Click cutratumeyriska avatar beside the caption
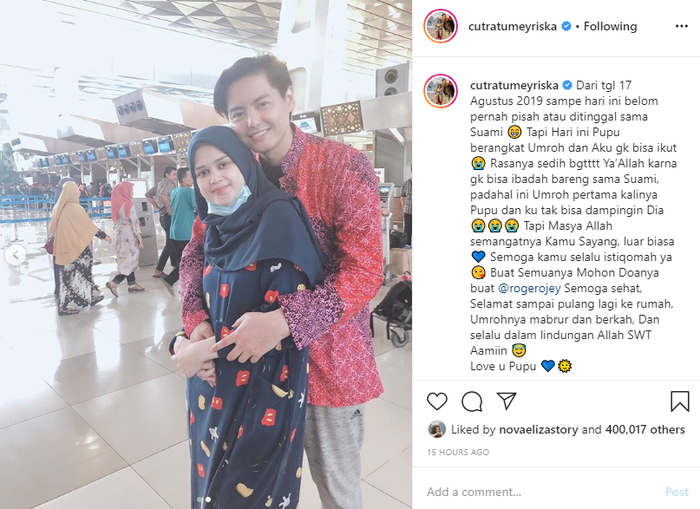This screenshot has height=509, width=700. click(441, 91)
